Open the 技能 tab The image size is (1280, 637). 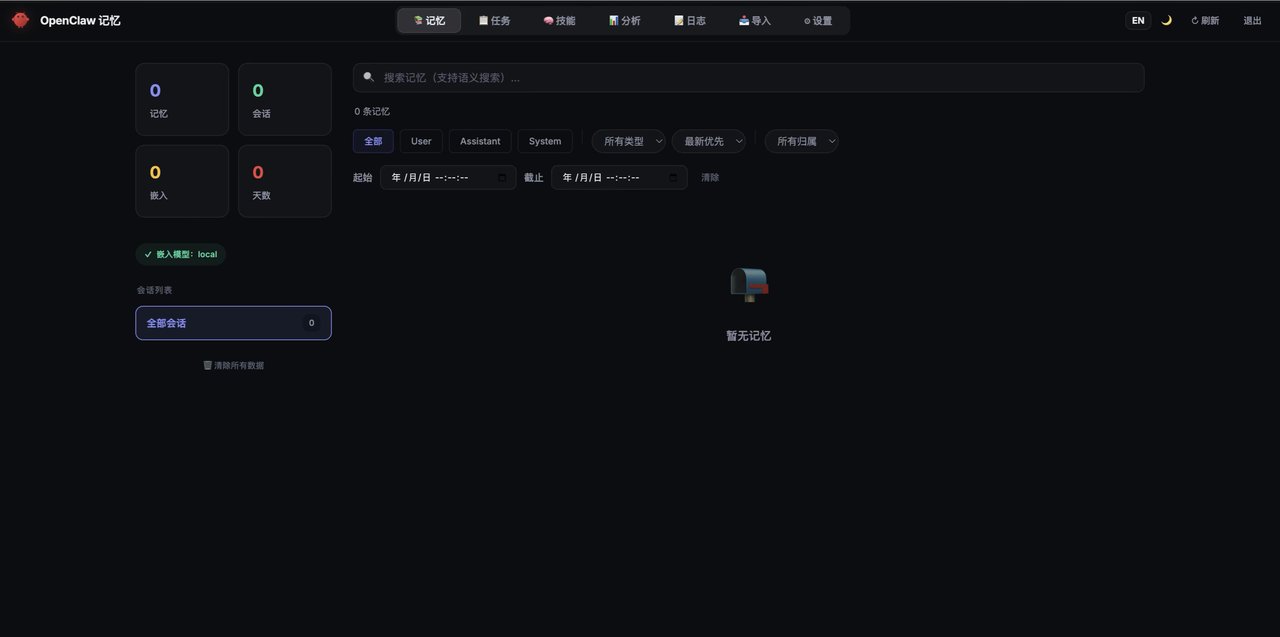click(559, 20)
